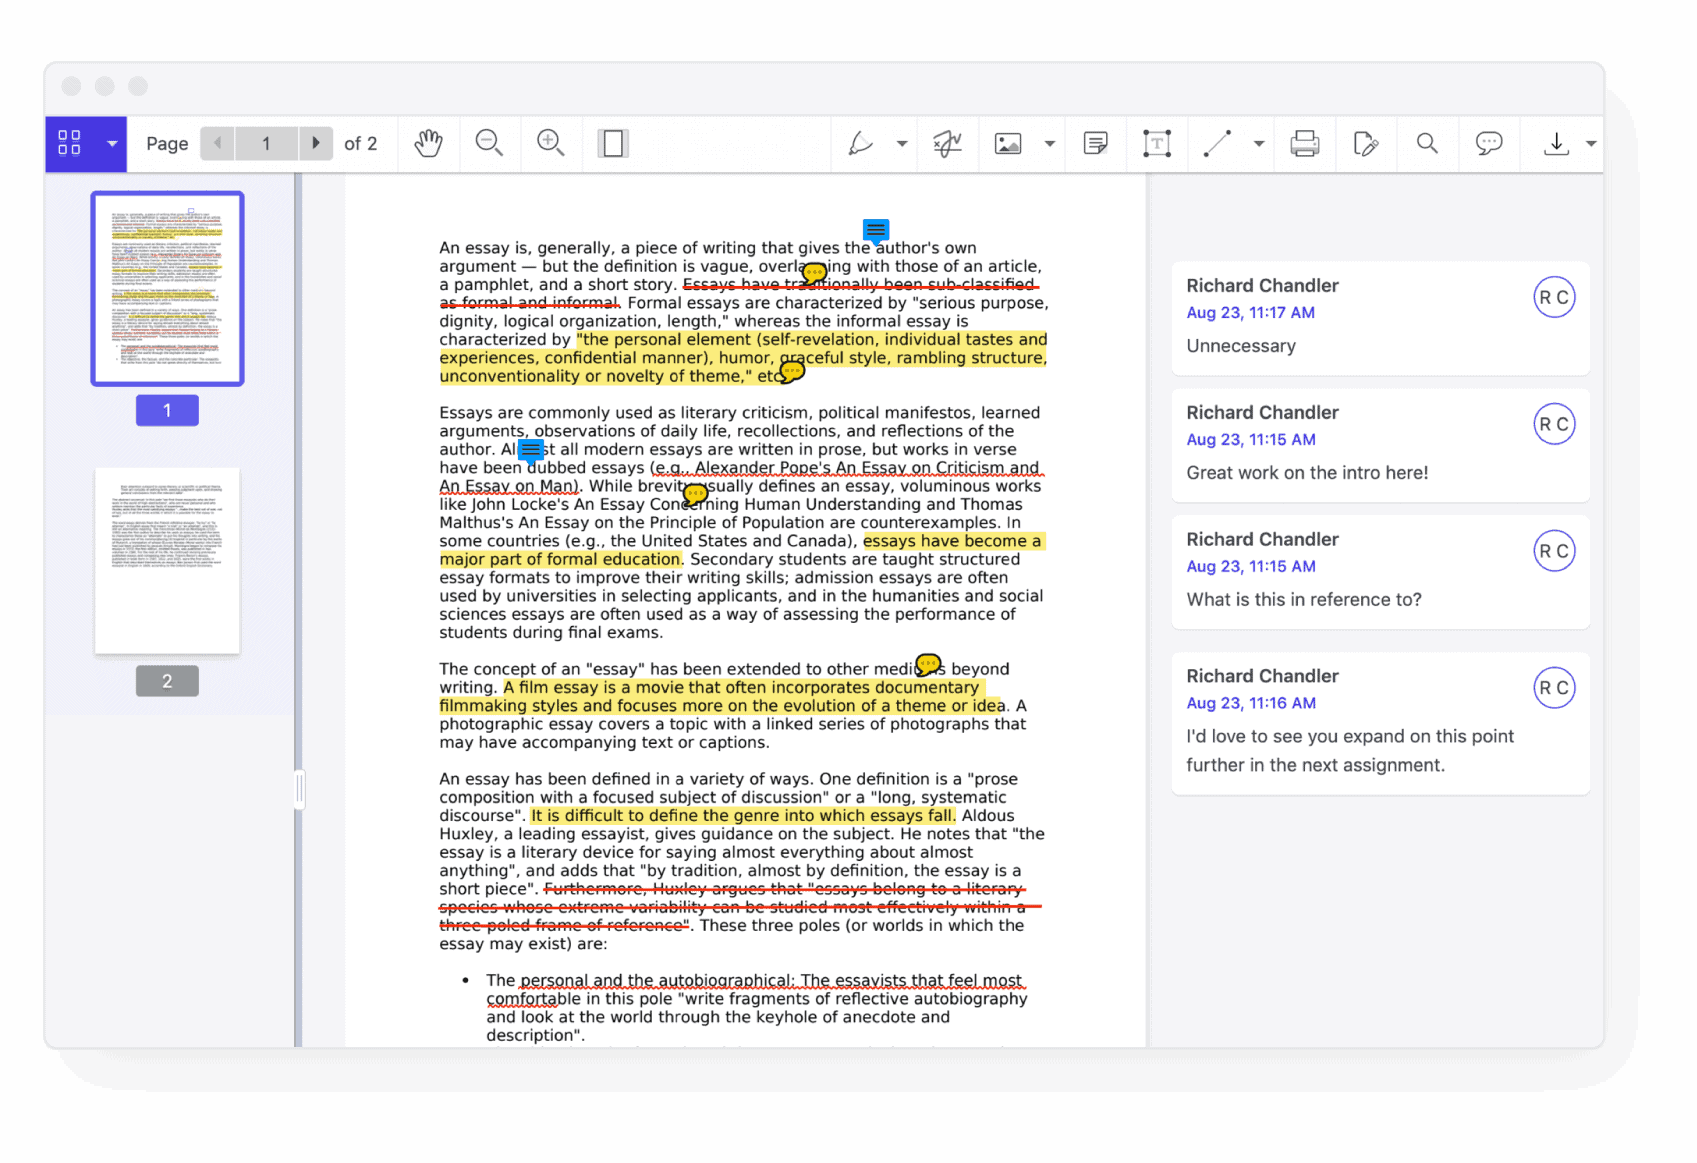Screen dimensions: 1697x1163
Task: Select the image annotation tool
Action: click(1008, 143)
